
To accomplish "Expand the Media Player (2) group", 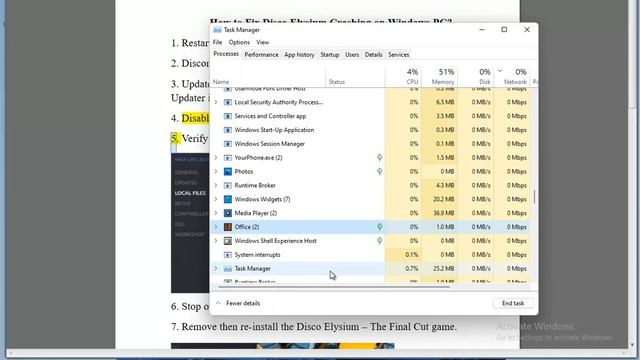I will (x=216, y=213).
